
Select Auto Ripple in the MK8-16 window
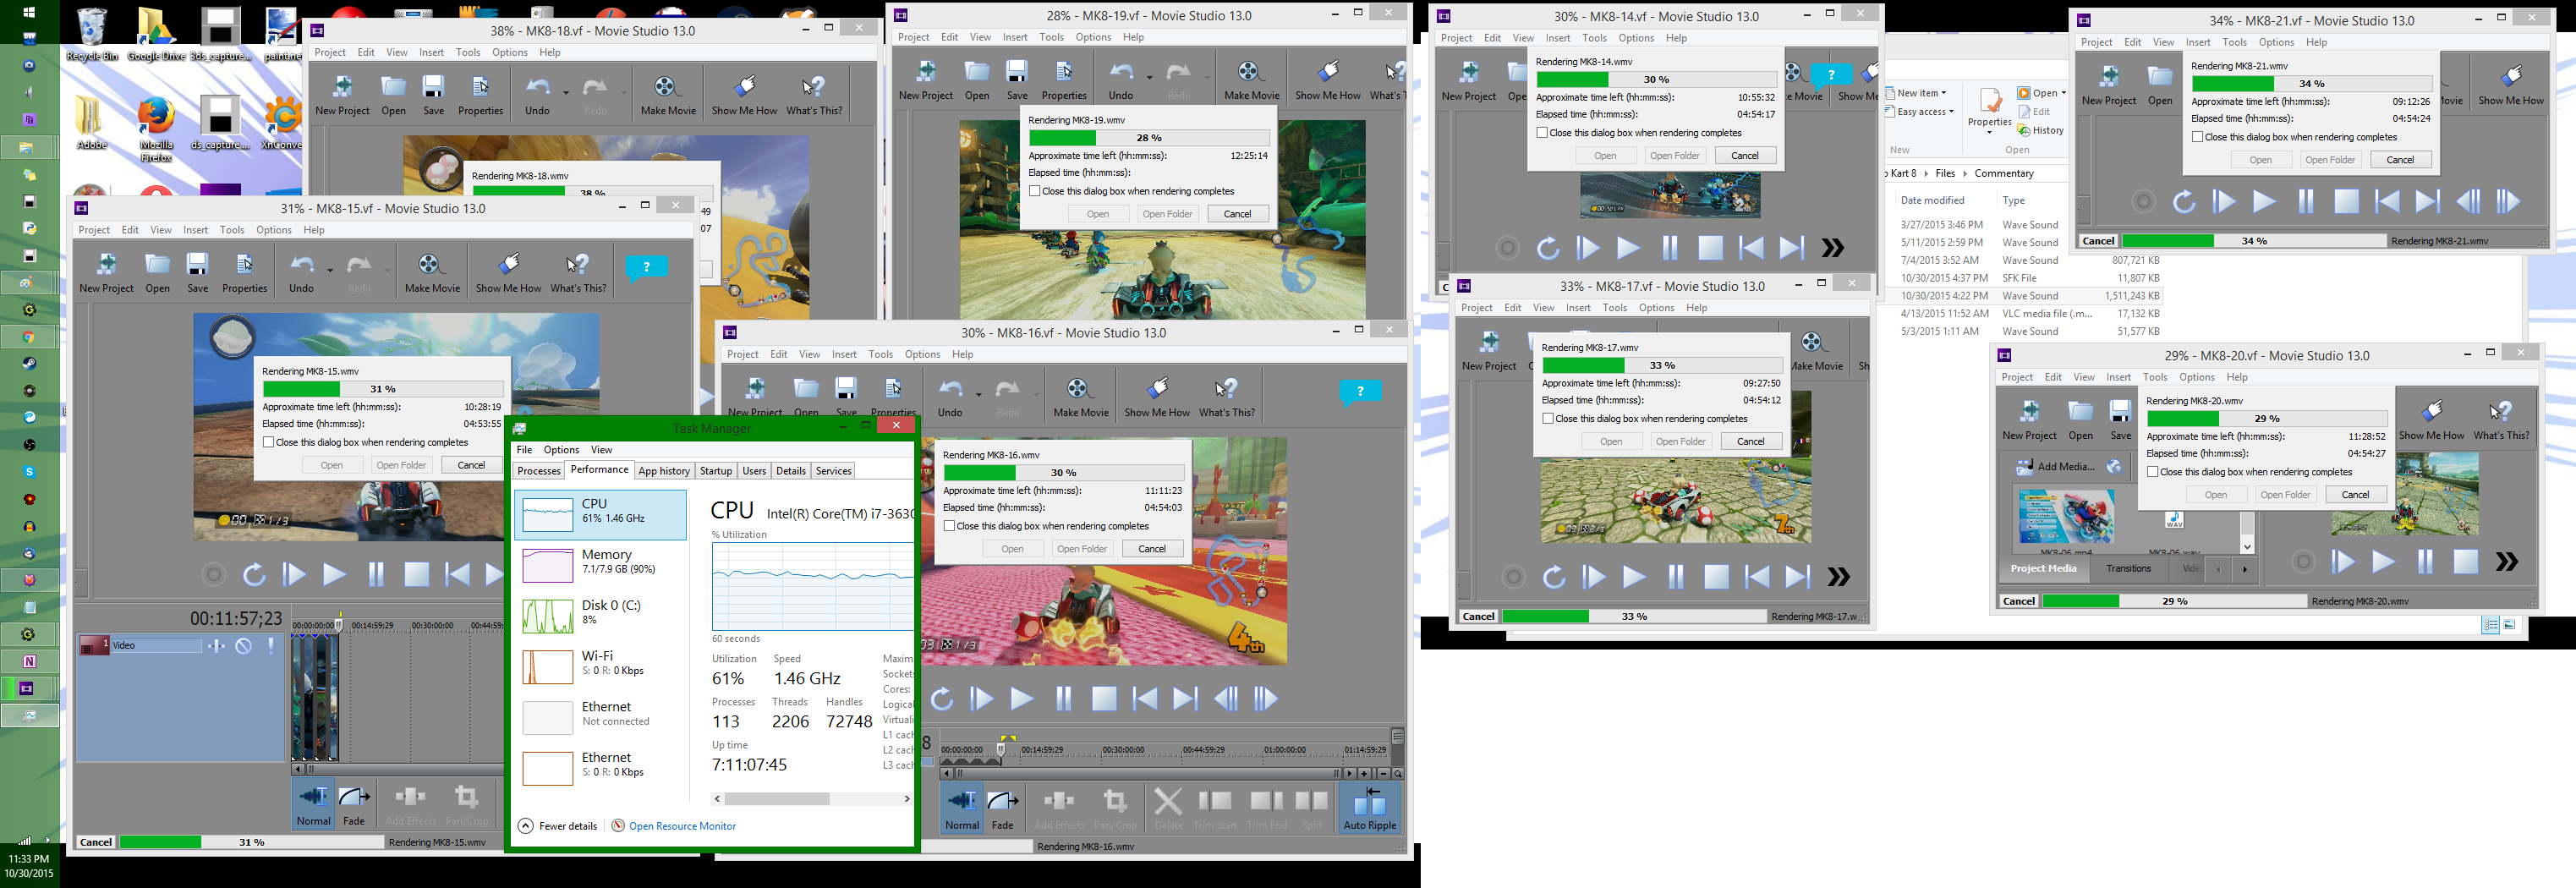[1369, 807]
